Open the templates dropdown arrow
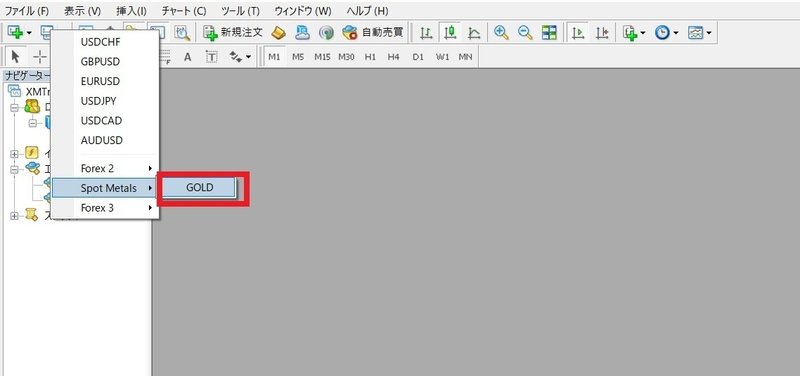 click(x=709, y=33)
